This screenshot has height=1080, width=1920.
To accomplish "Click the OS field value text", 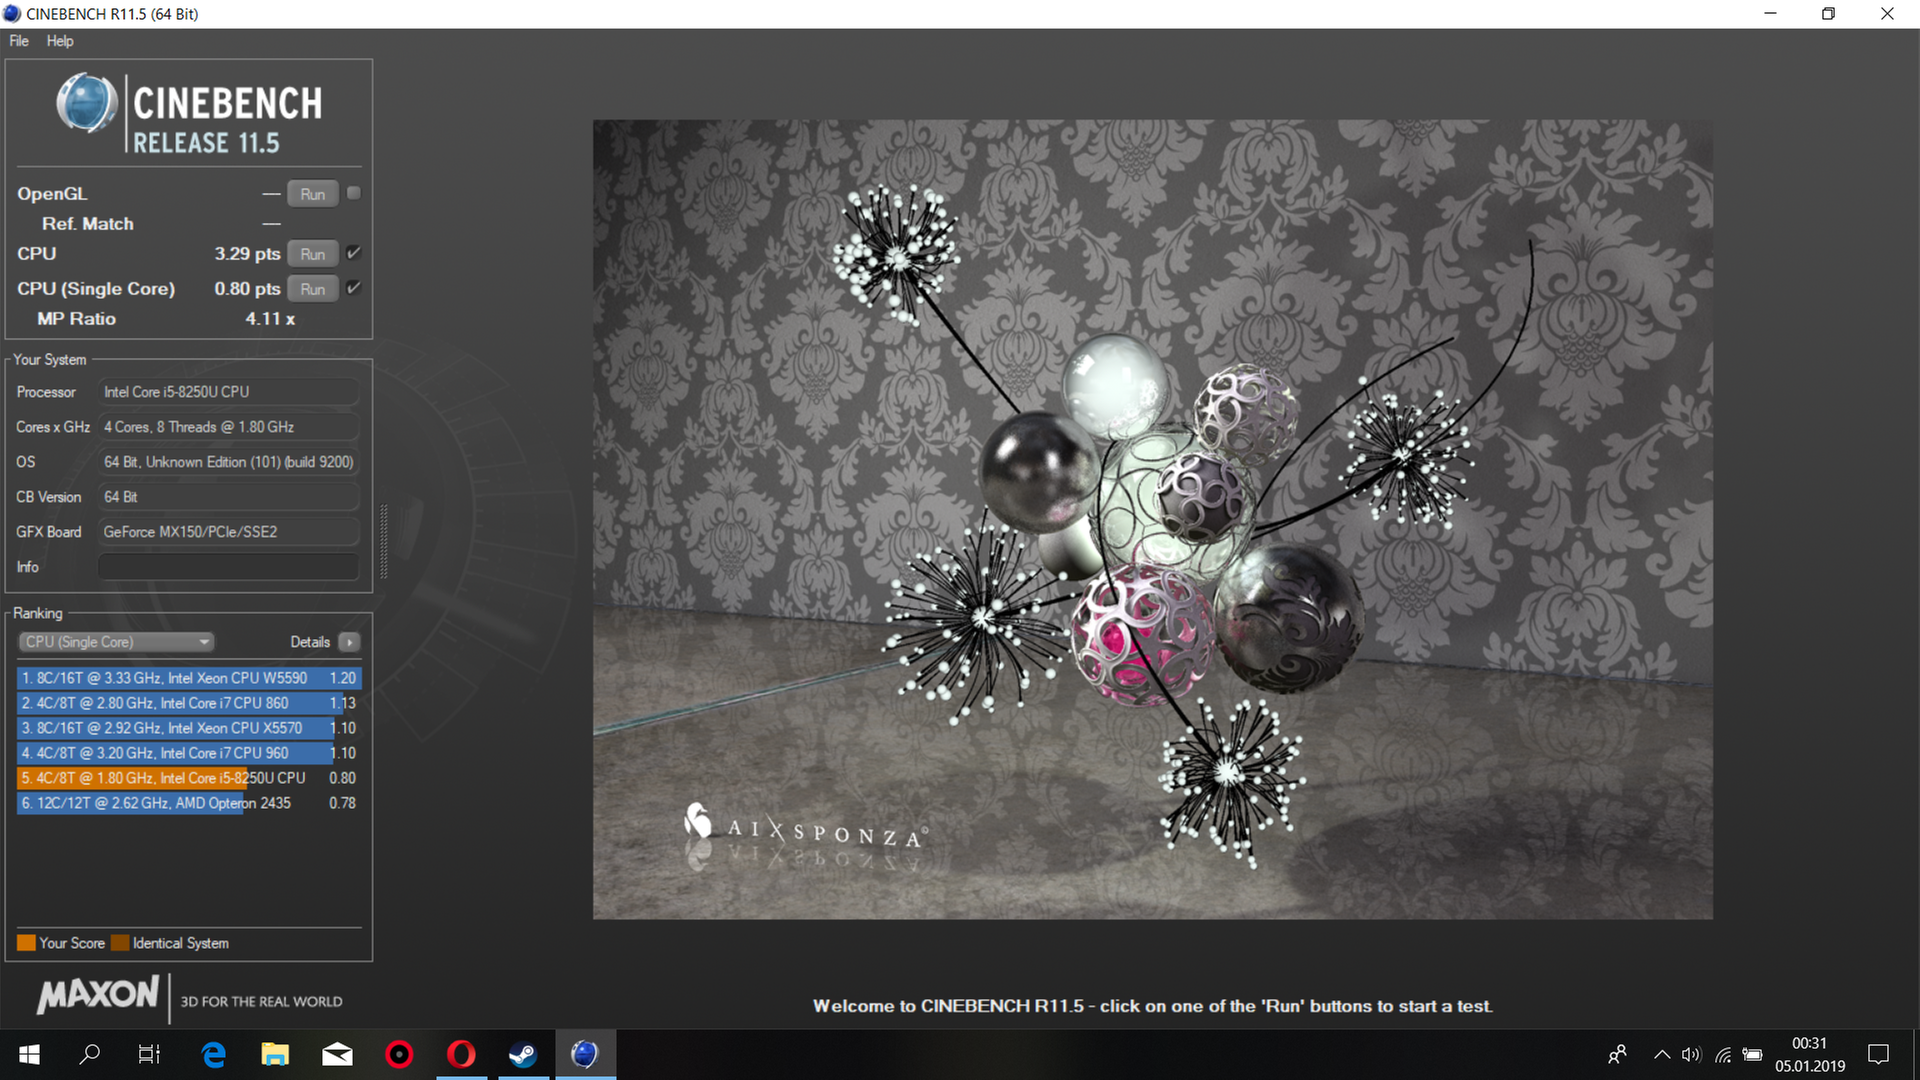I will (x=229, y=462).
